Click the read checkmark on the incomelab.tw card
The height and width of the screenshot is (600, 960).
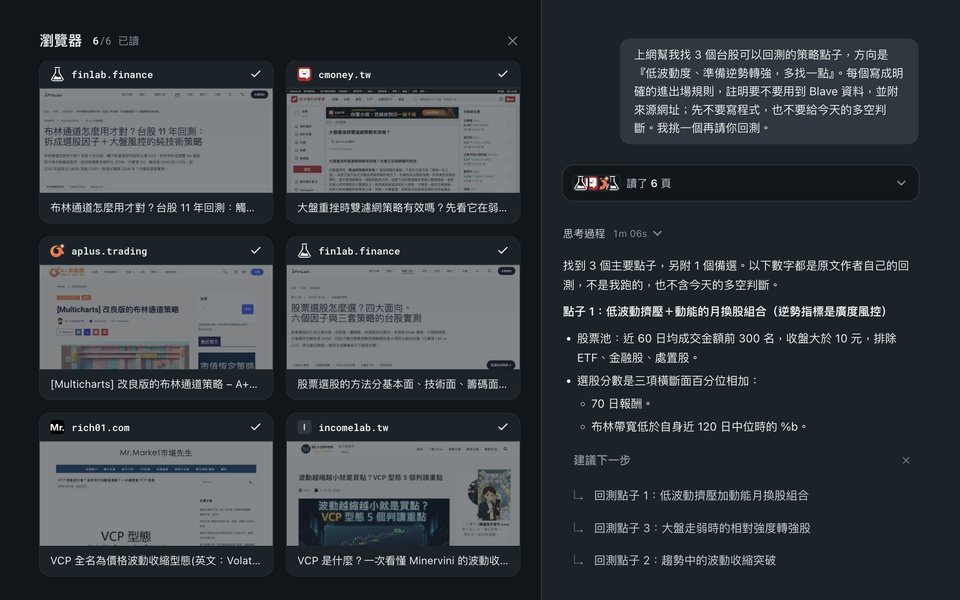click(x=503, y=427)
